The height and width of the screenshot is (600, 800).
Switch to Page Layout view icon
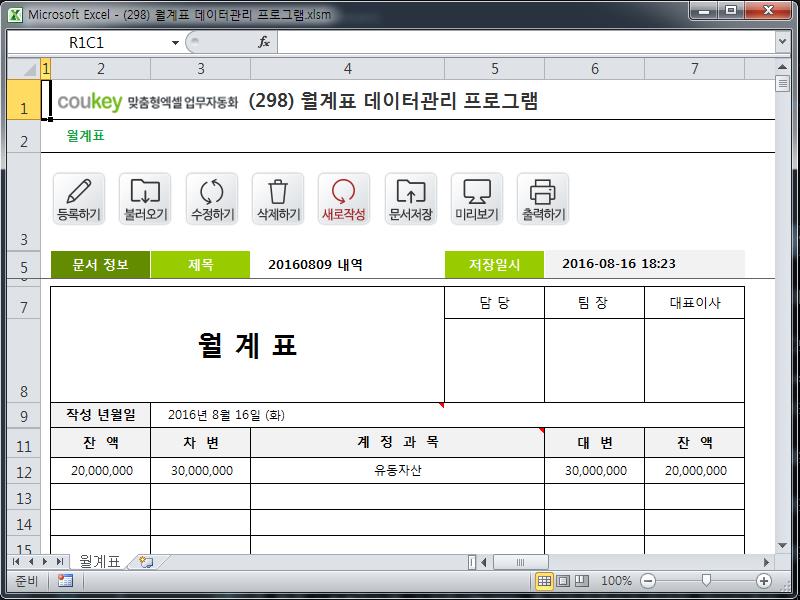click(x=563, y=581)
